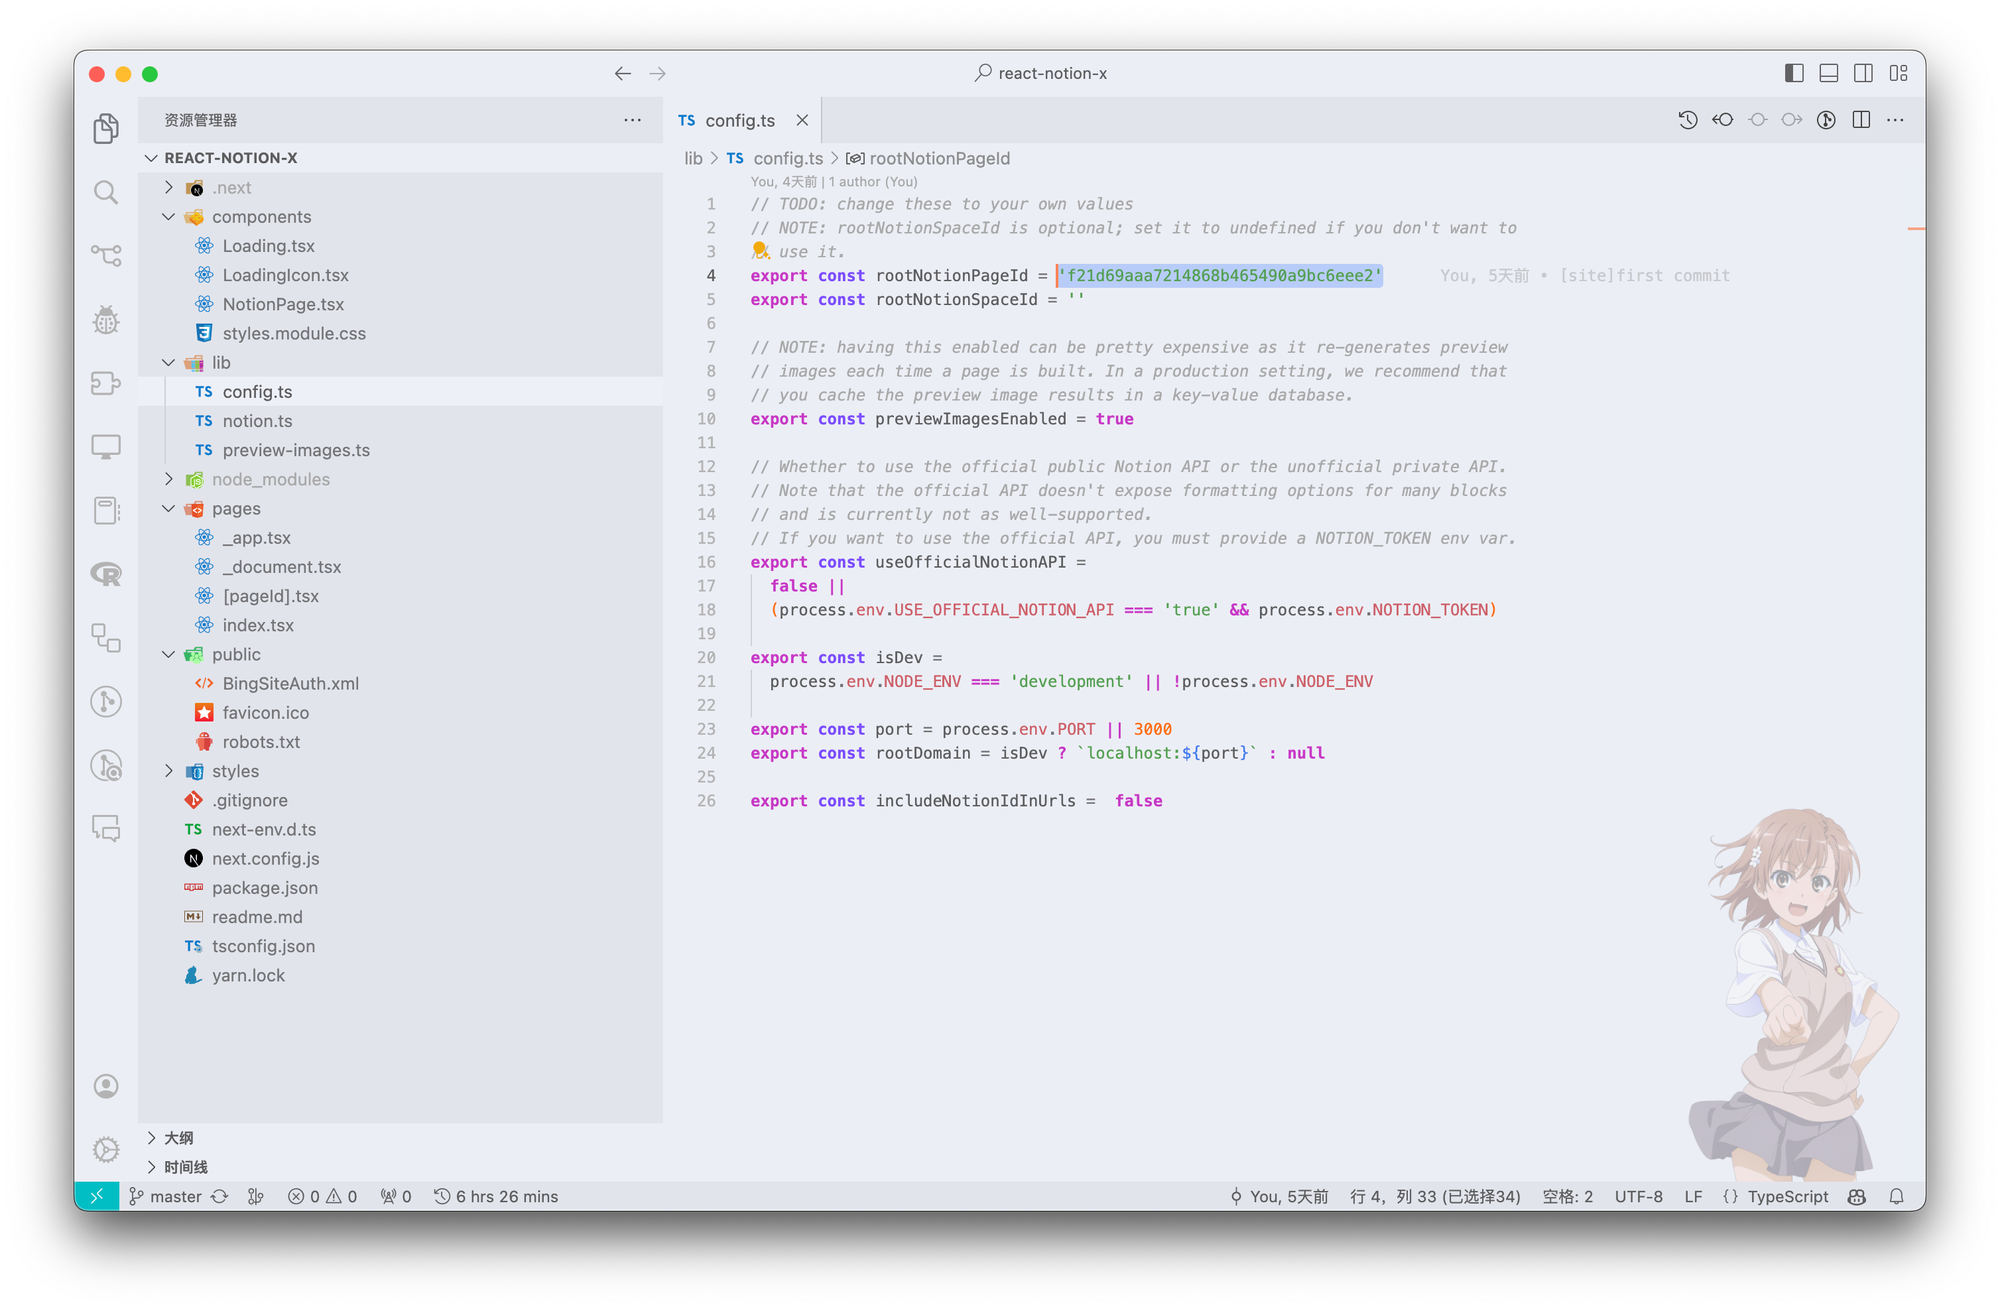Toggle file blame annotations icon in toolbar
2000x1309 pixels.
(1826, 120)
